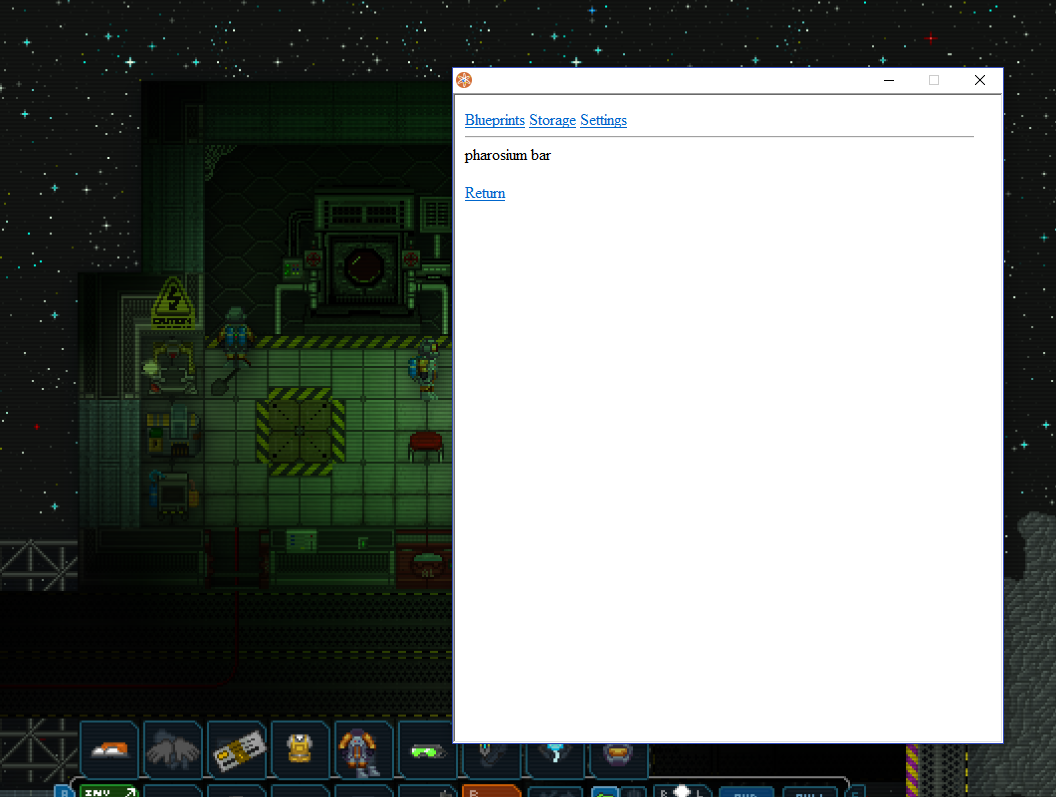Click the hazard-striped floor hatch

pos(300,431)
